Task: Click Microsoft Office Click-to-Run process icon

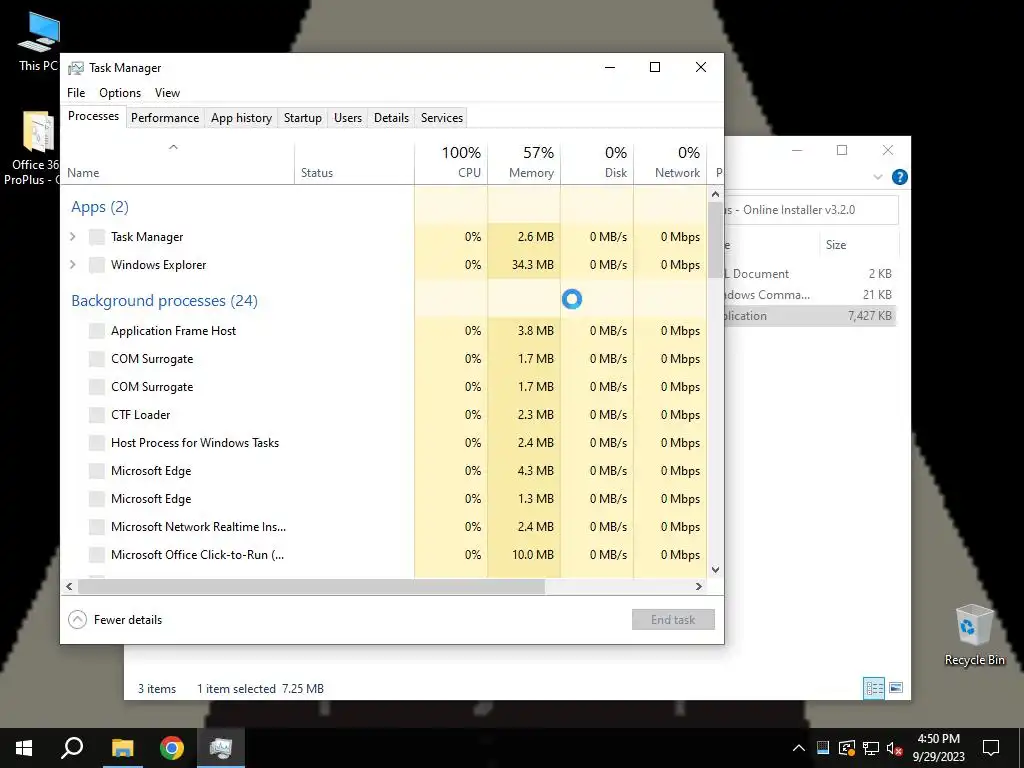Action: (97, 555)
